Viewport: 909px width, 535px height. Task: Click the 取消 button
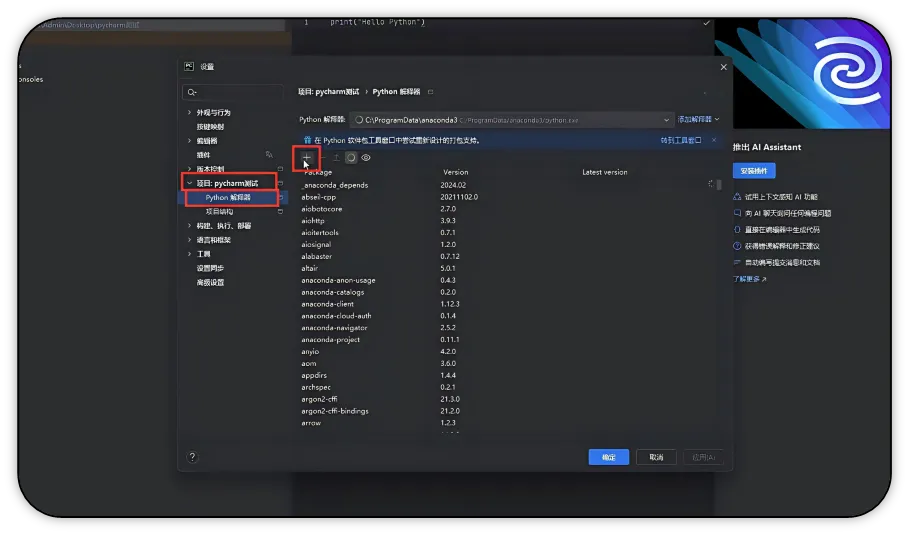[656, 457]
